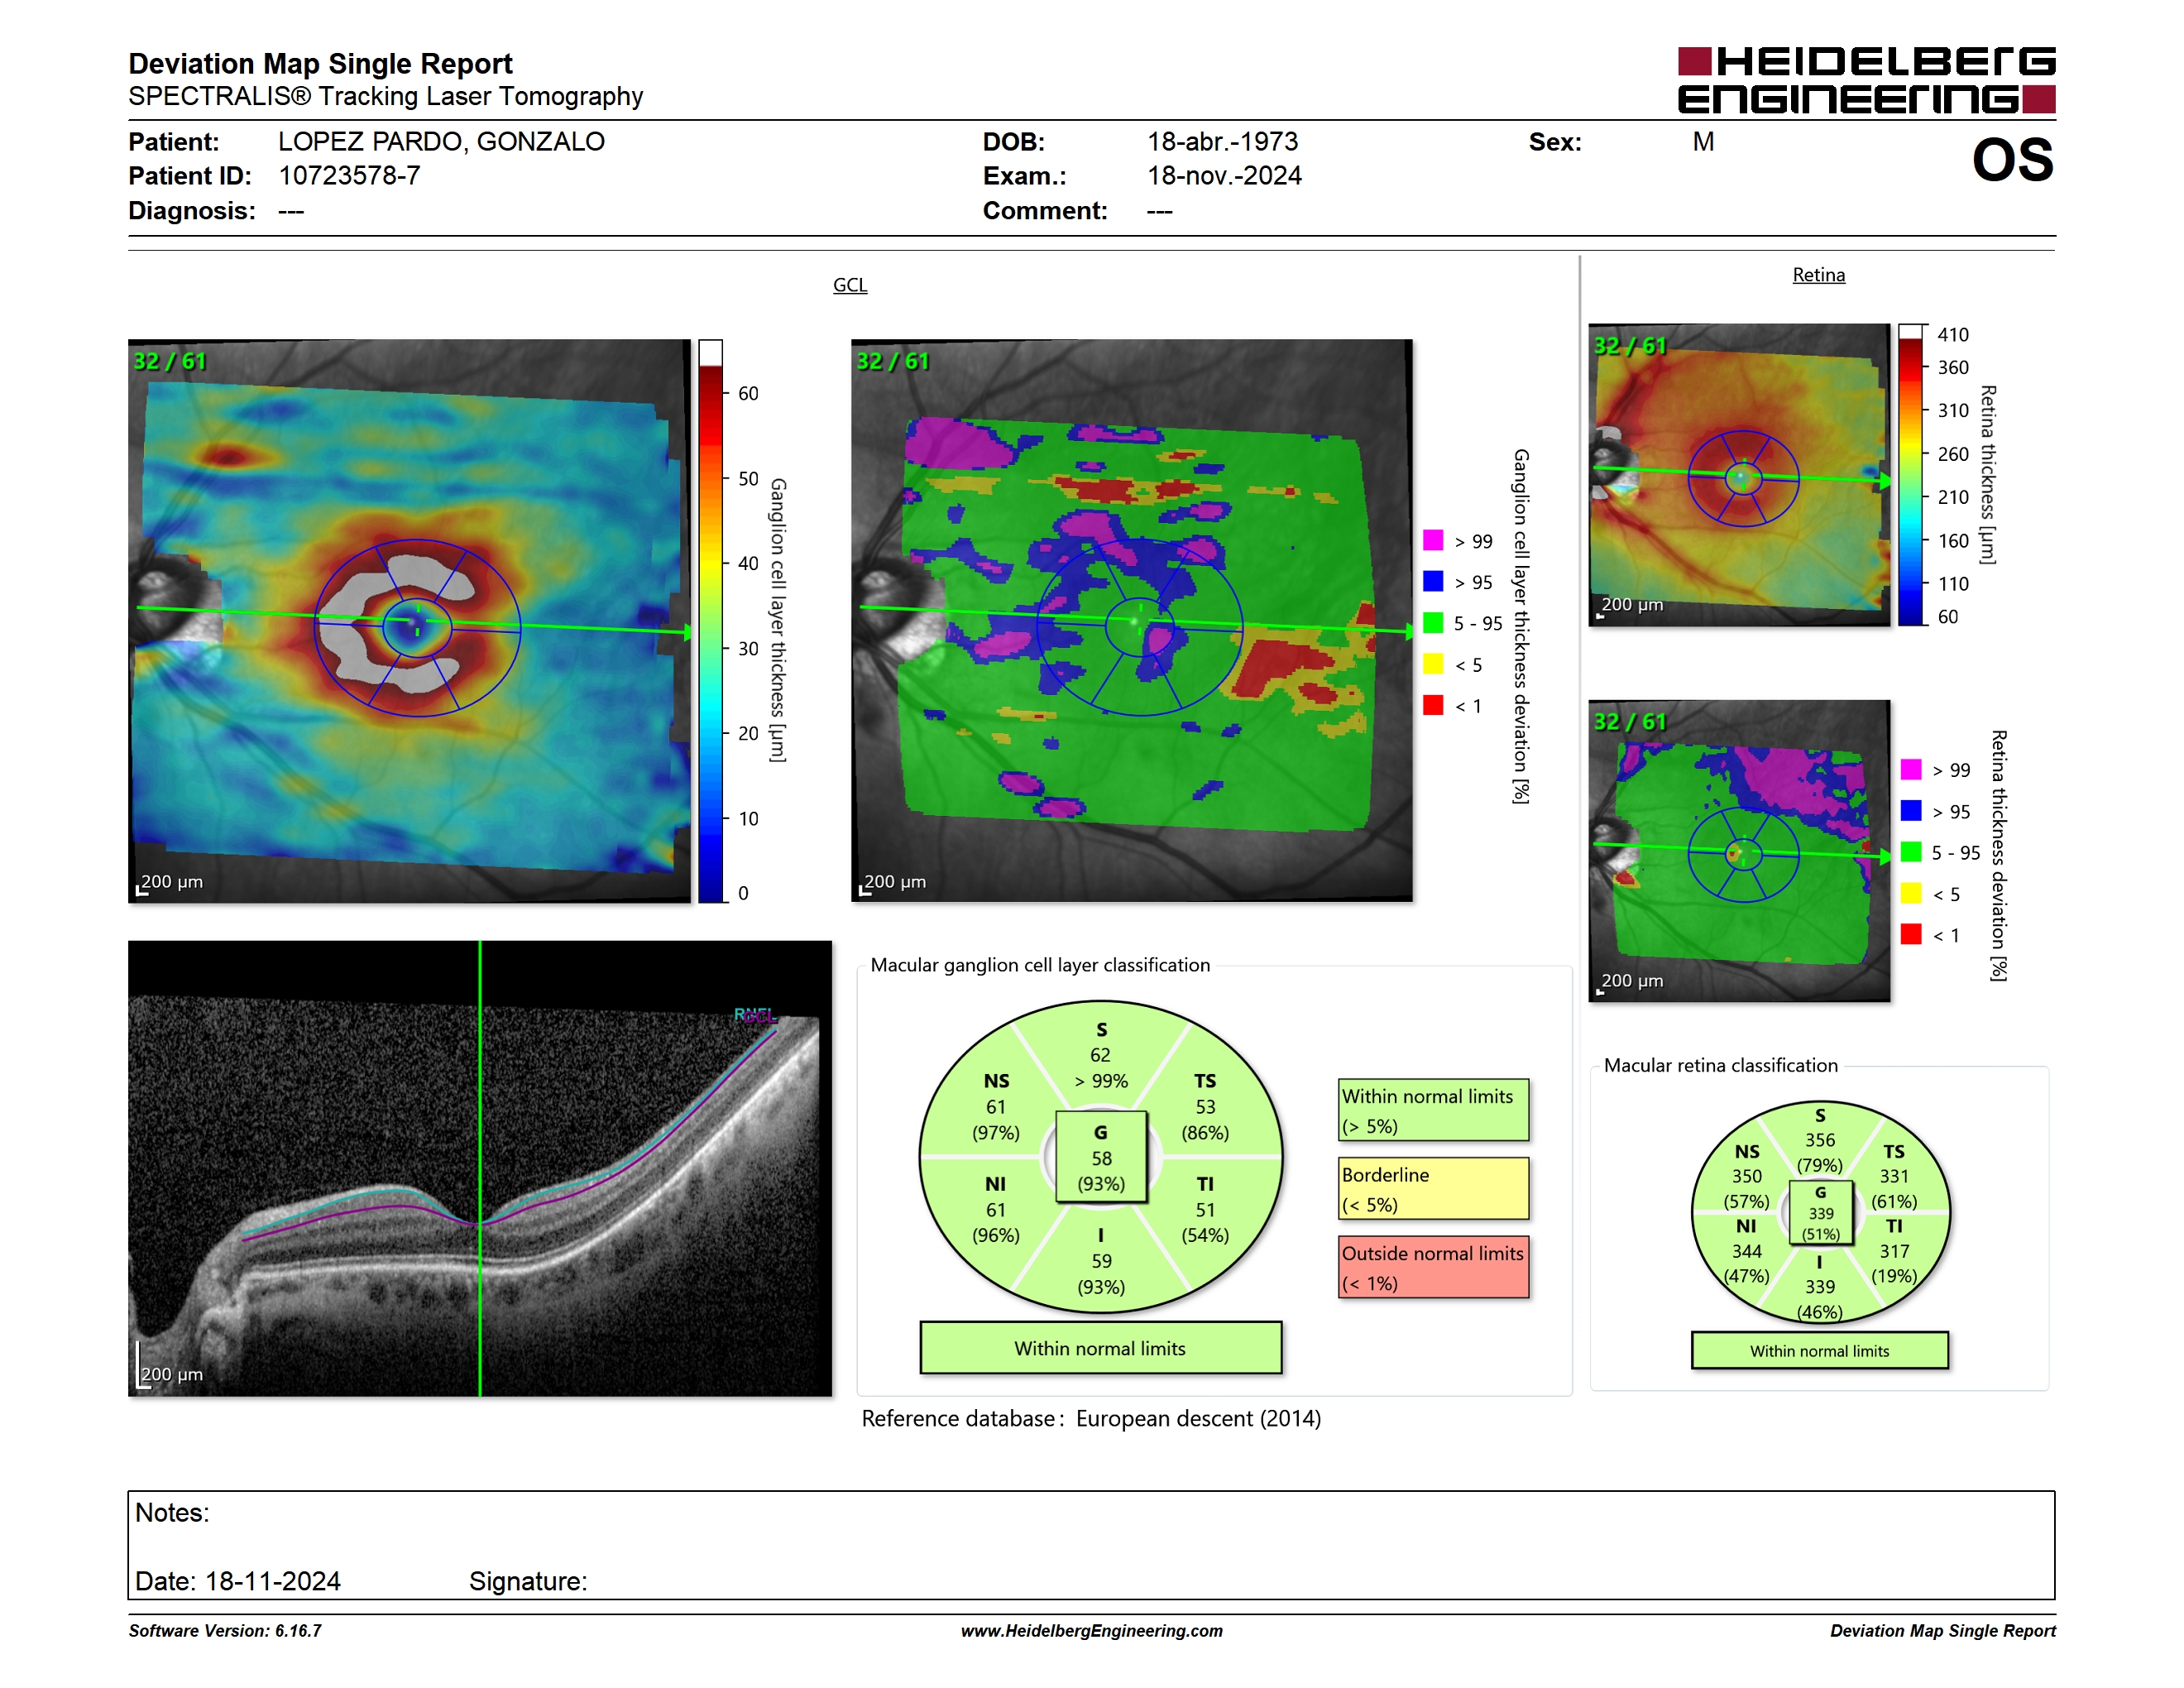Select red < 1 swatch in GCL legend
2184x1688 pixels.
tap(1433, 705)
